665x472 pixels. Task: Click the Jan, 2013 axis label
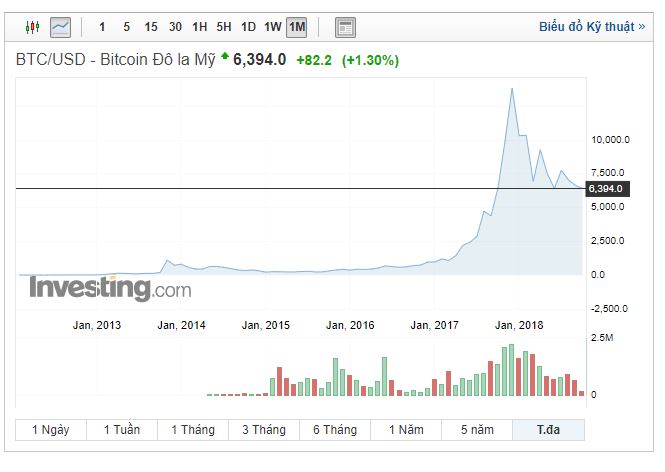tap(97, 325)
